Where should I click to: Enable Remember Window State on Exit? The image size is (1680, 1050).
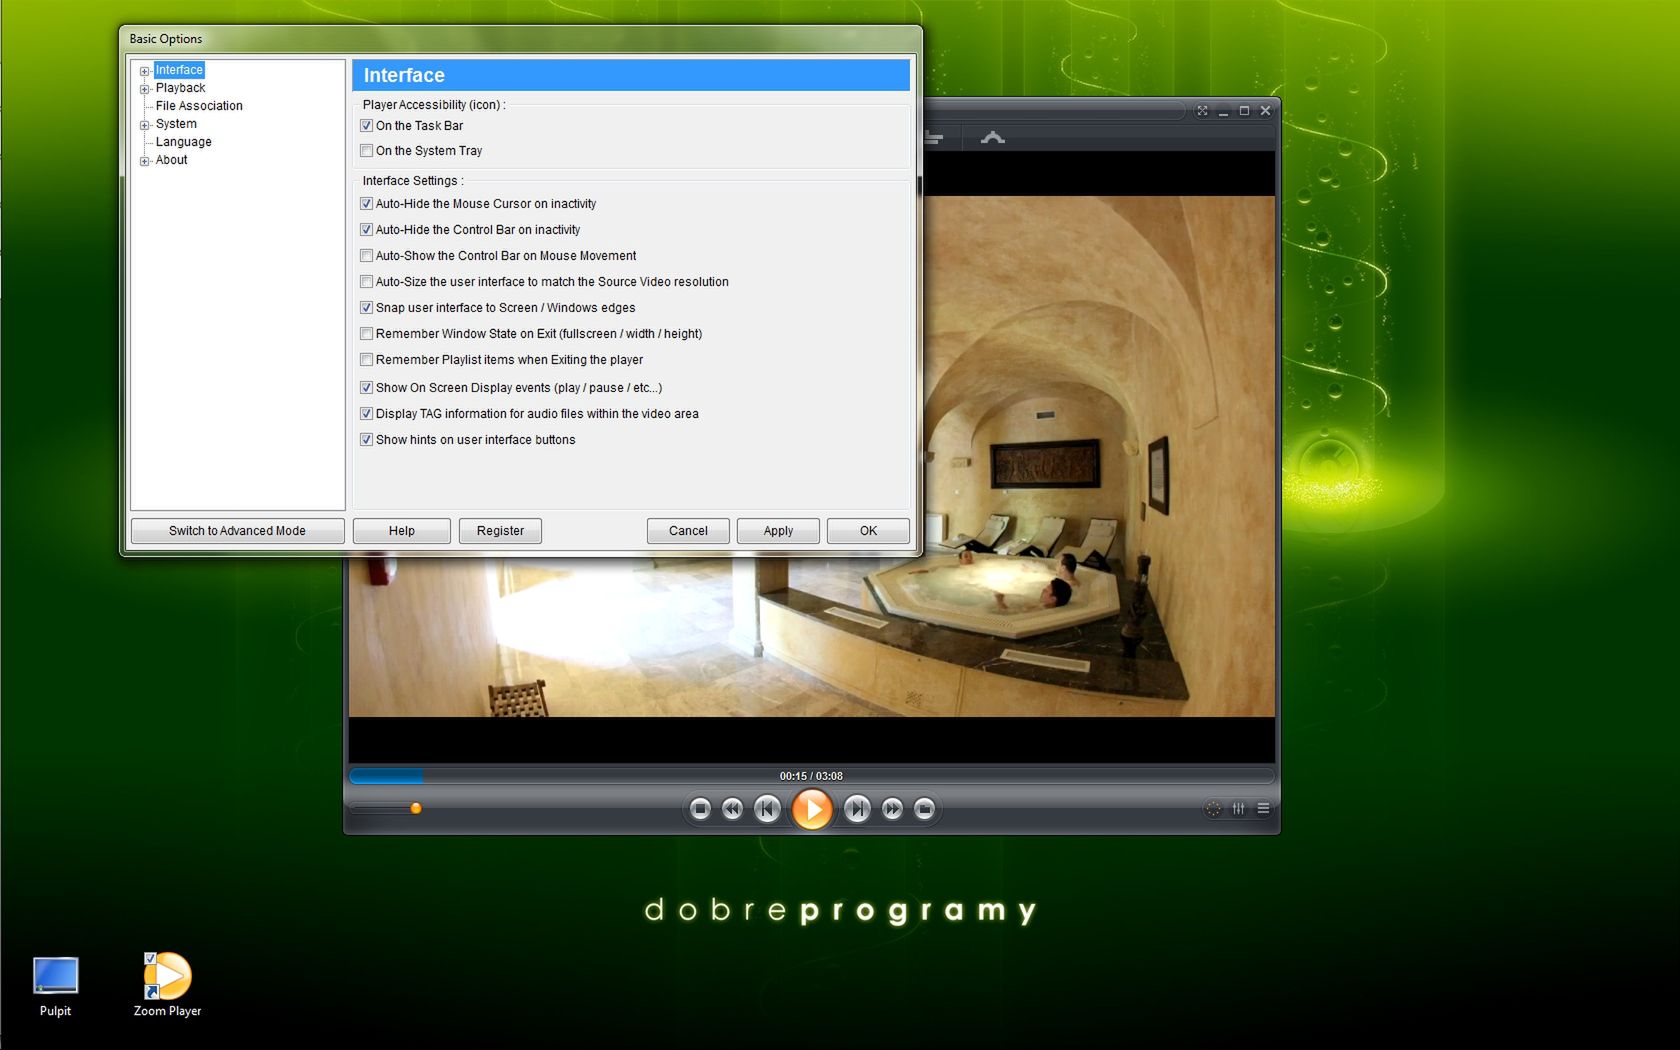click(366, 334)
